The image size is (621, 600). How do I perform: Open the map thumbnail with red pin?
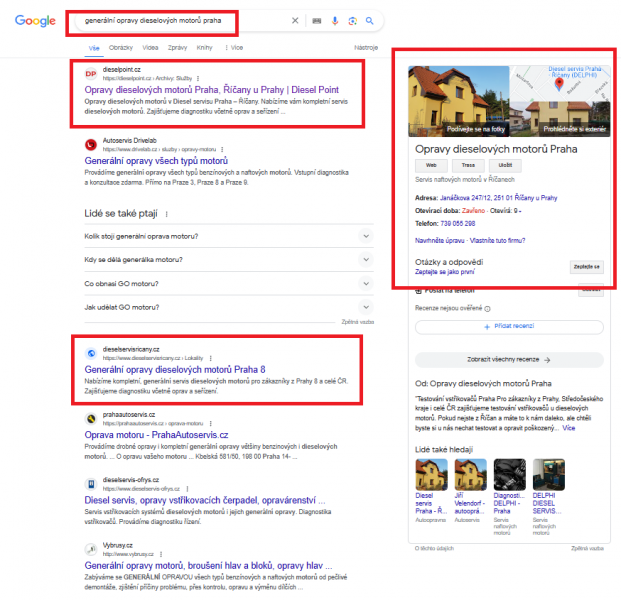[x=560, y=84]
